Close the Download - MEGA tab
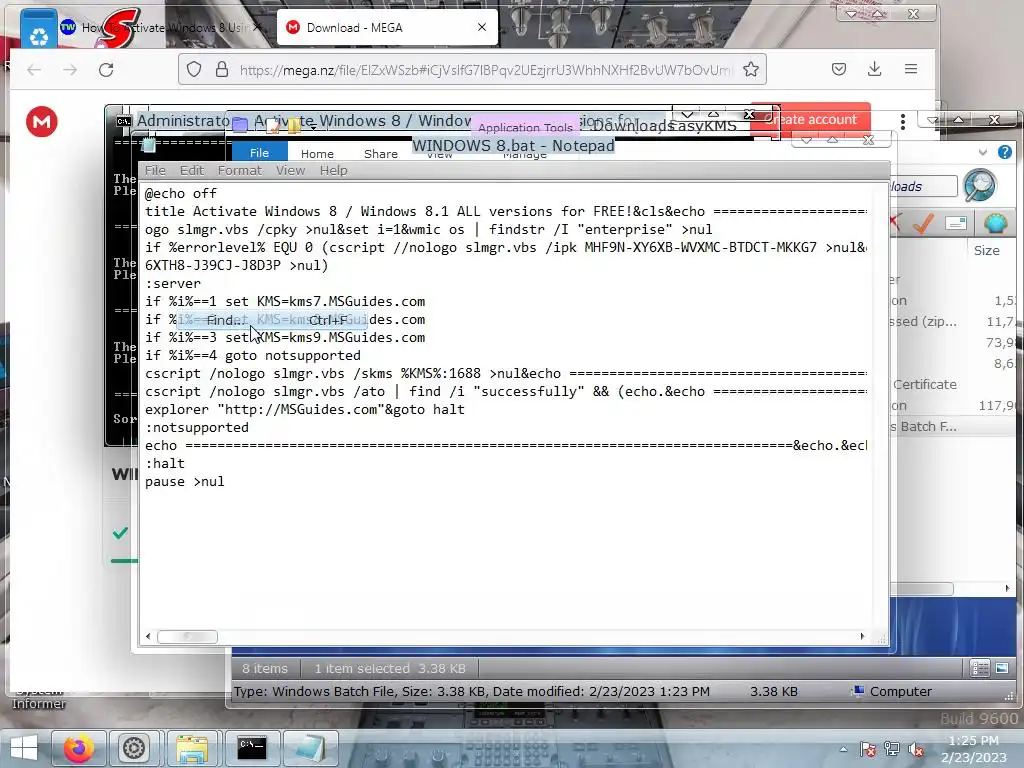The height and width of the screenshot is (768, 1024). [x=482, y=27]
